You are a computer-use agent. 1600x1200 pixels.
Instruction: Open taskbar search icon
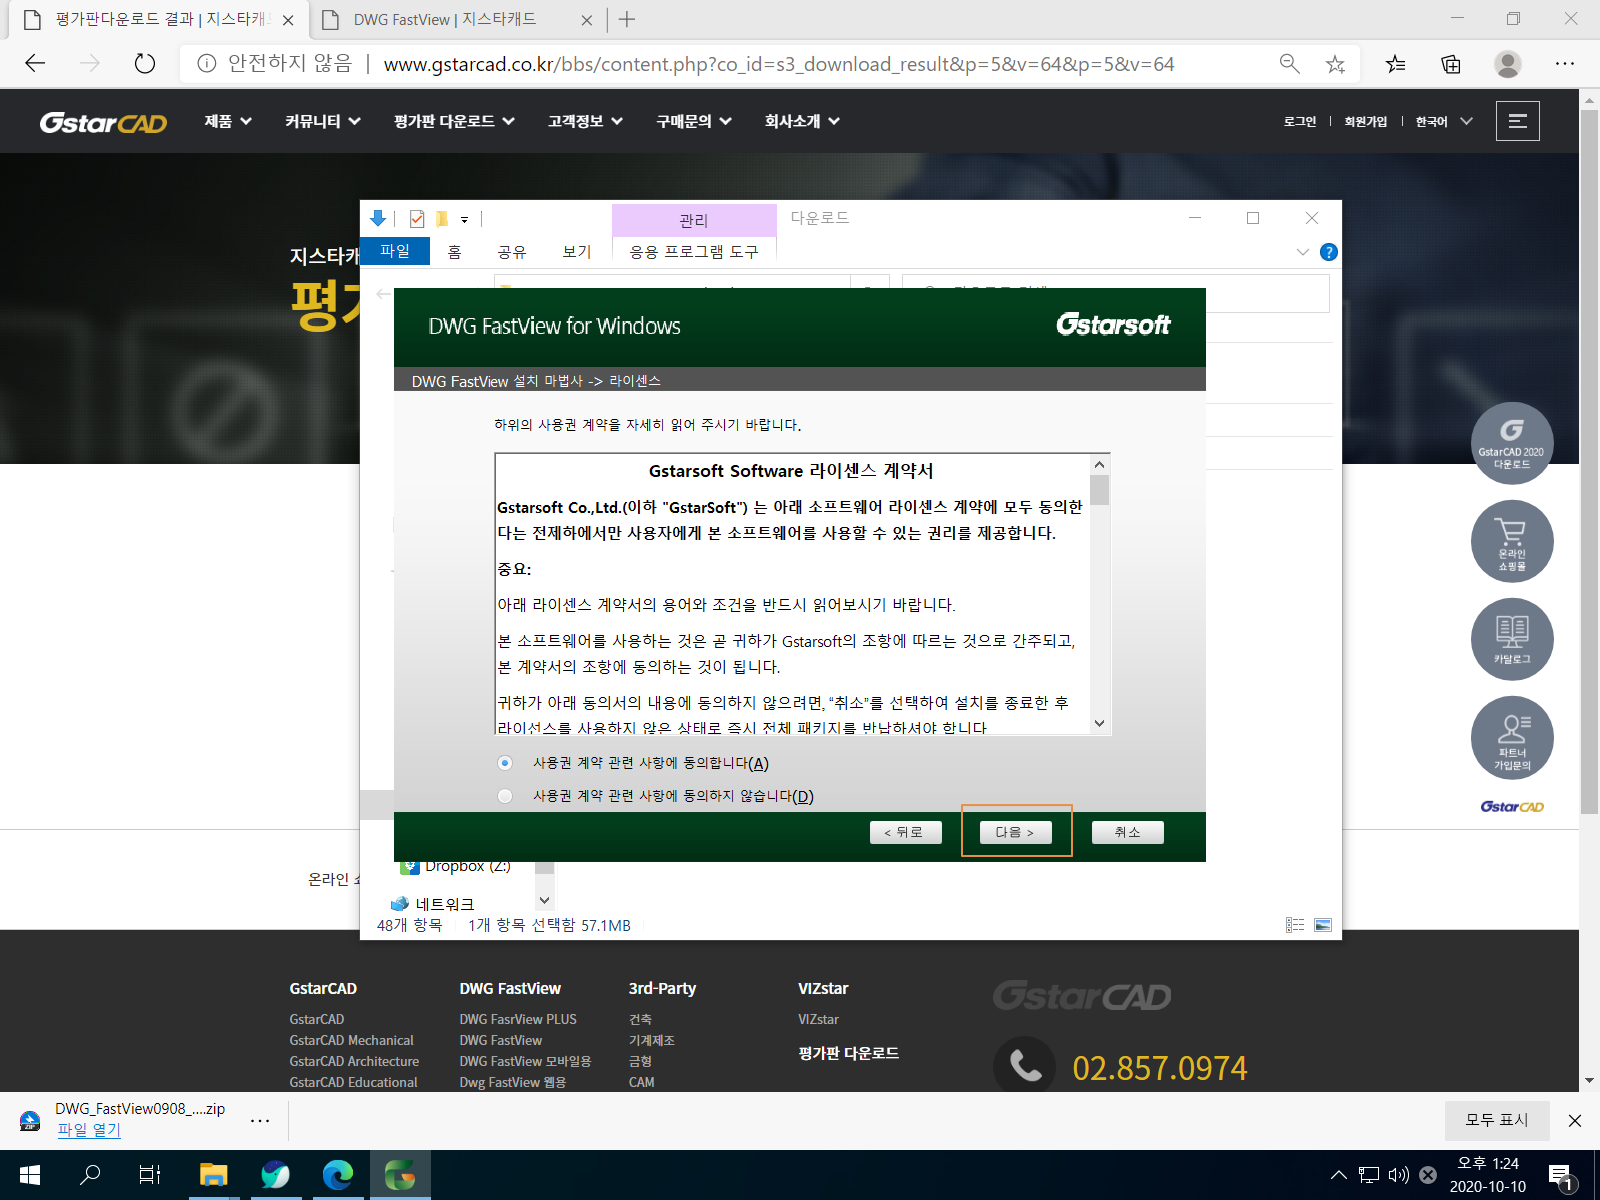(x=90, y=1175)
